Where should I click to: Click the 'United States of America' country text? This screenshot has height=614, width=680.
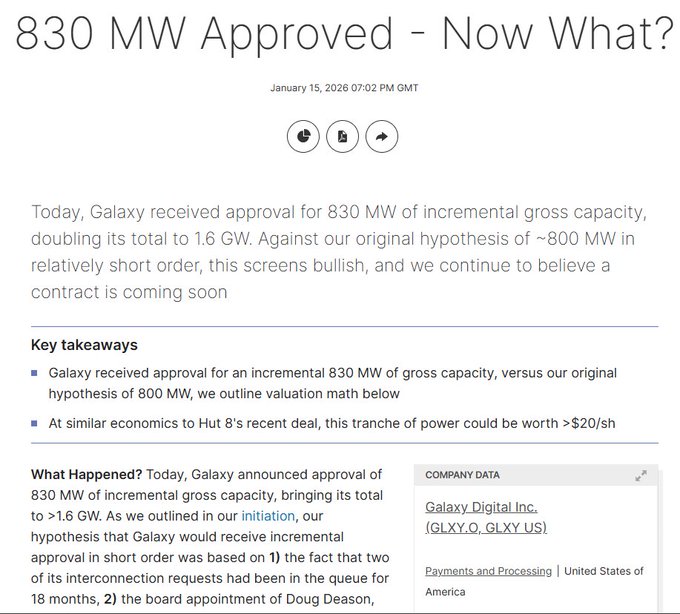[x=604, y=571]
